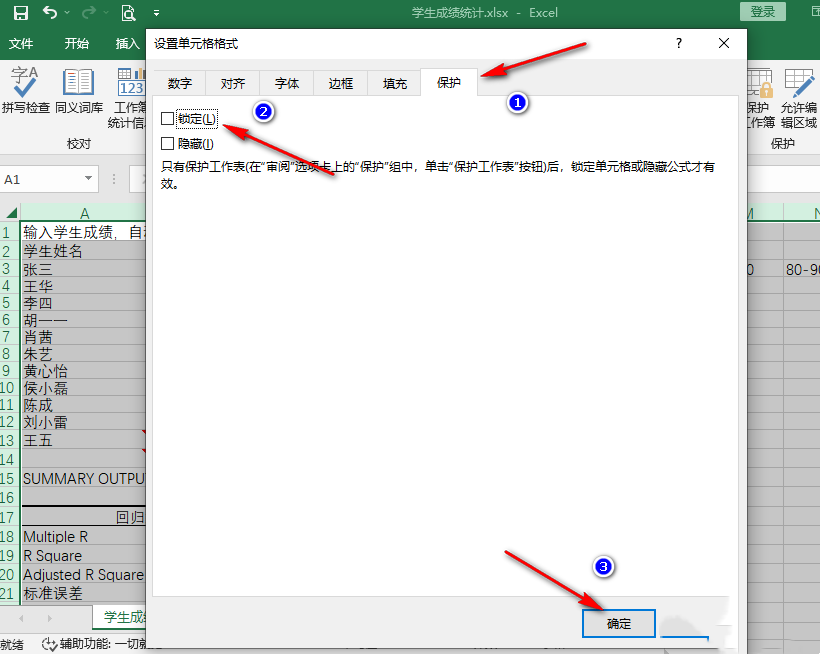Click the 就绪 status bar indicator

click(x=12, y=644)
